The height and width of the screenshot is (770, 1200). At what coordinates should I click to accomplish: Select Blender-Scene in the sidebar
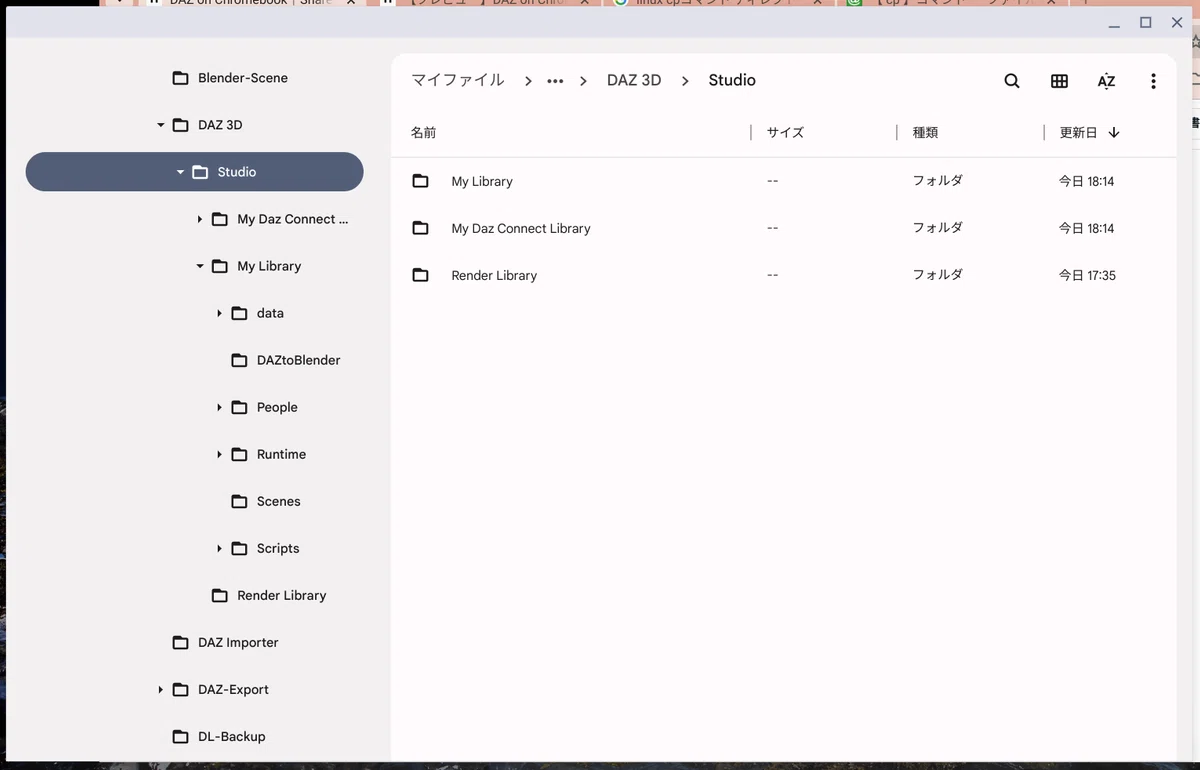coord(243,78)
